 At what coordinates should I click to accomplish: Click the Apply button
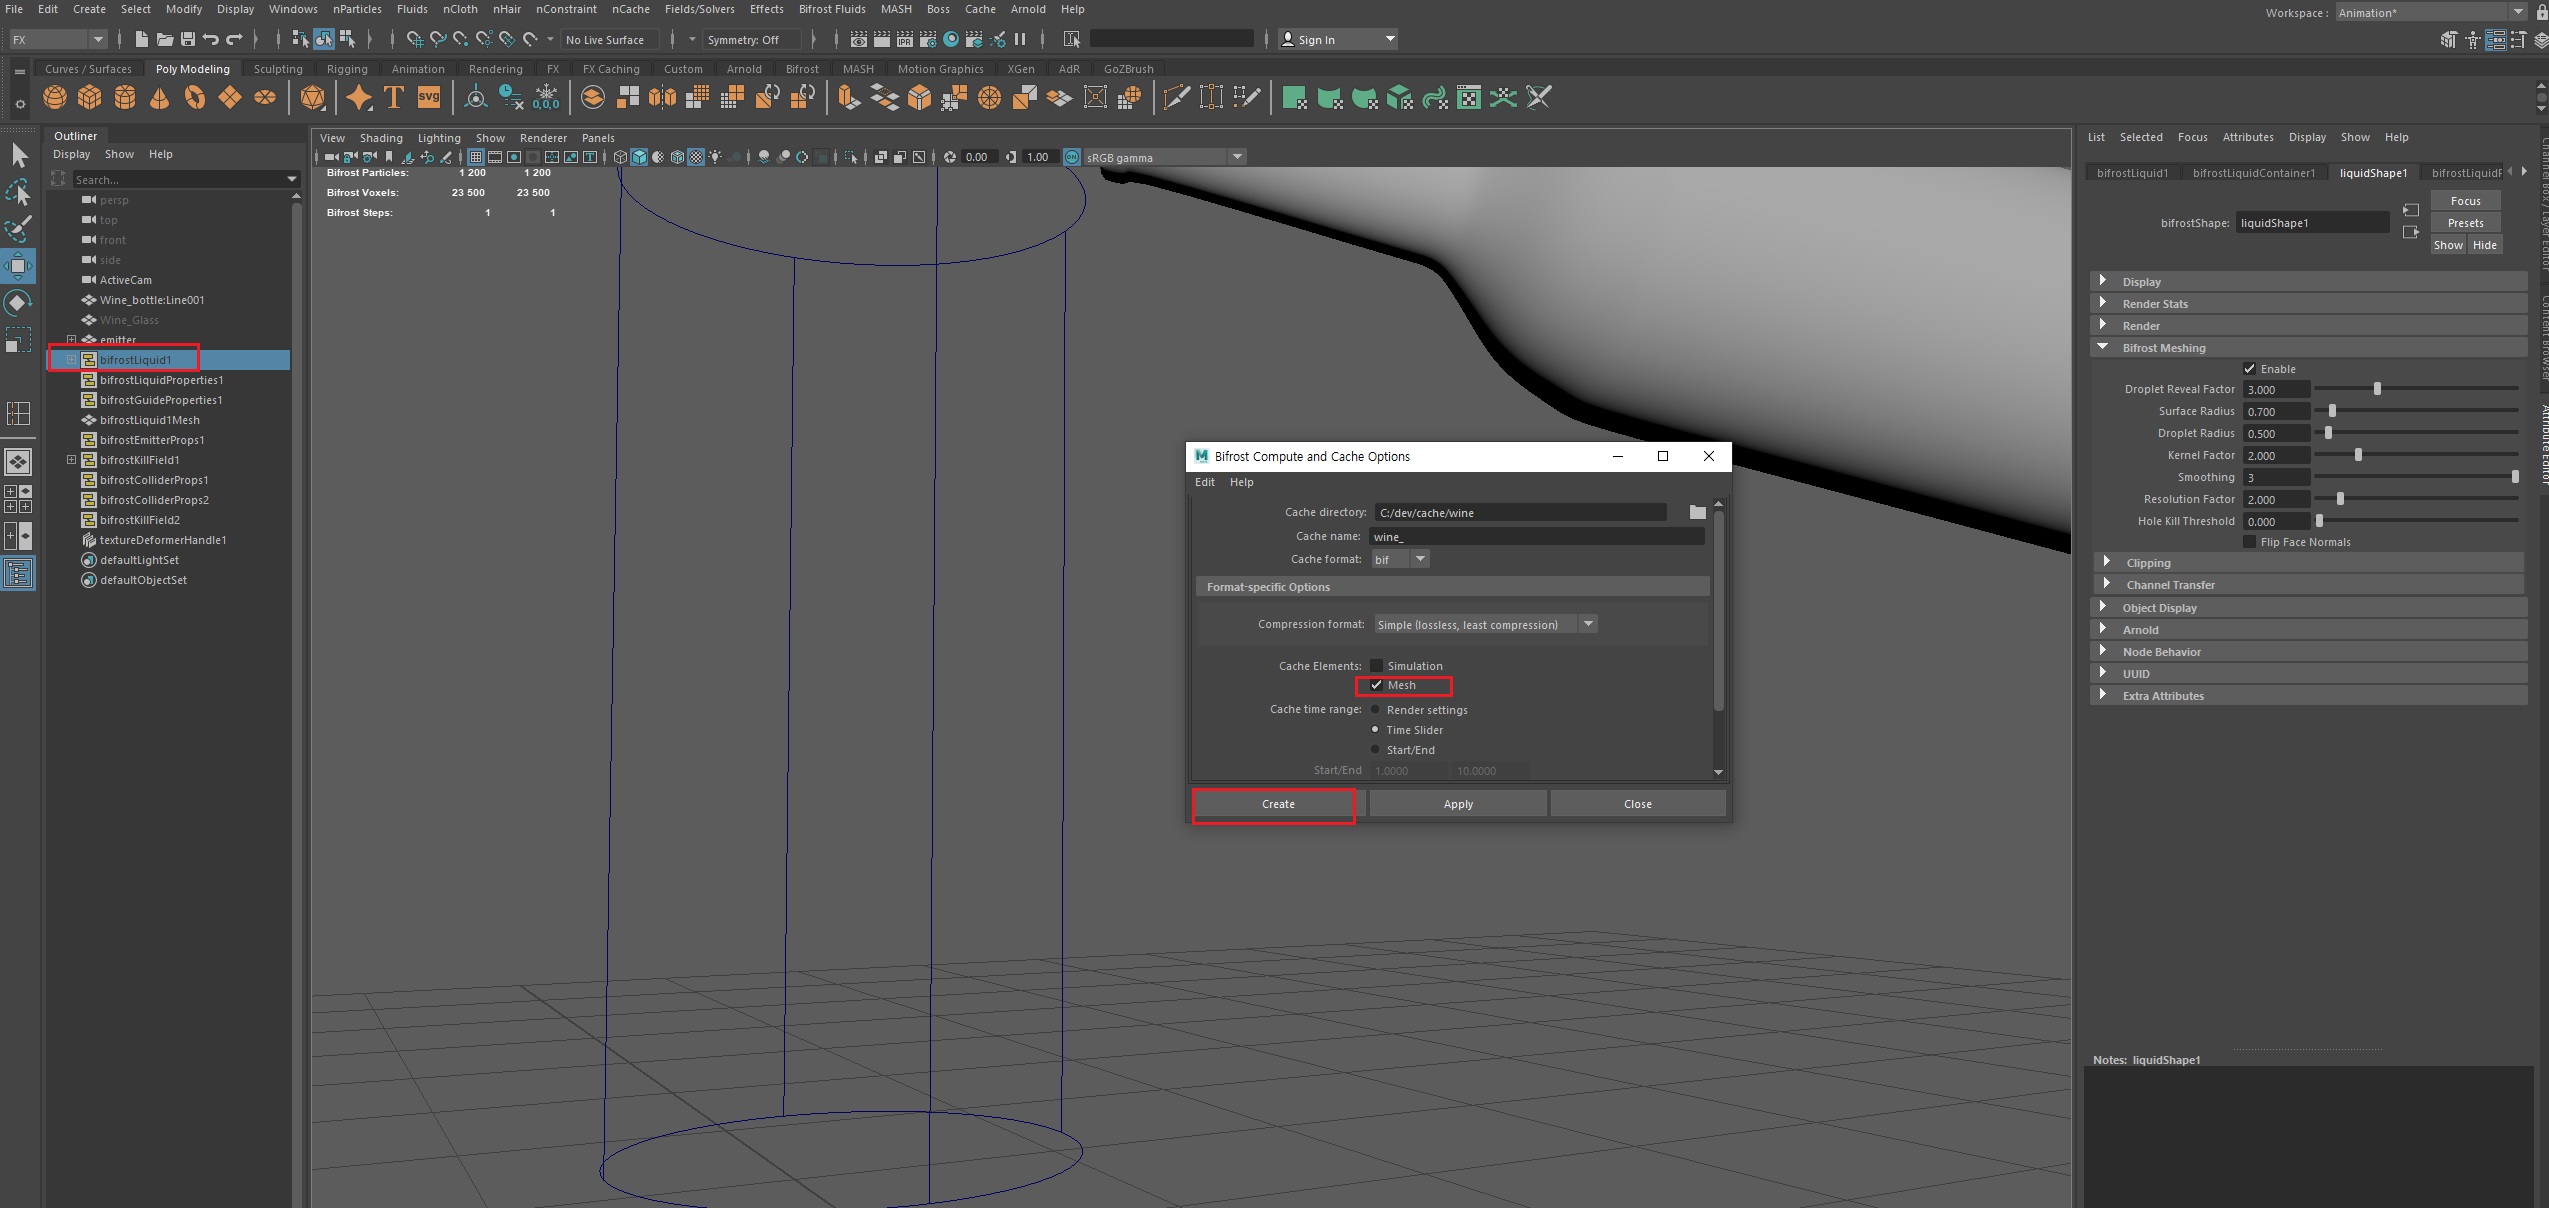point(1457,804)
